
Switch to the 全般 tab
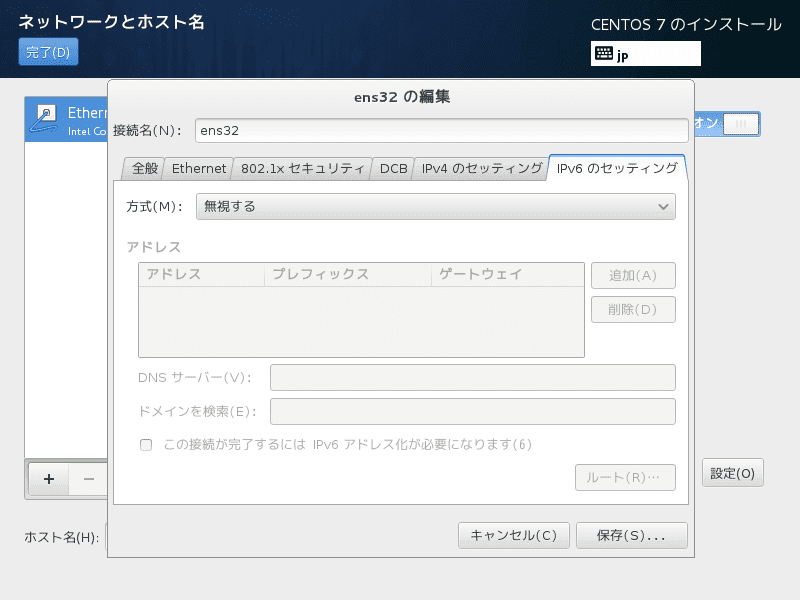point(145,169)
